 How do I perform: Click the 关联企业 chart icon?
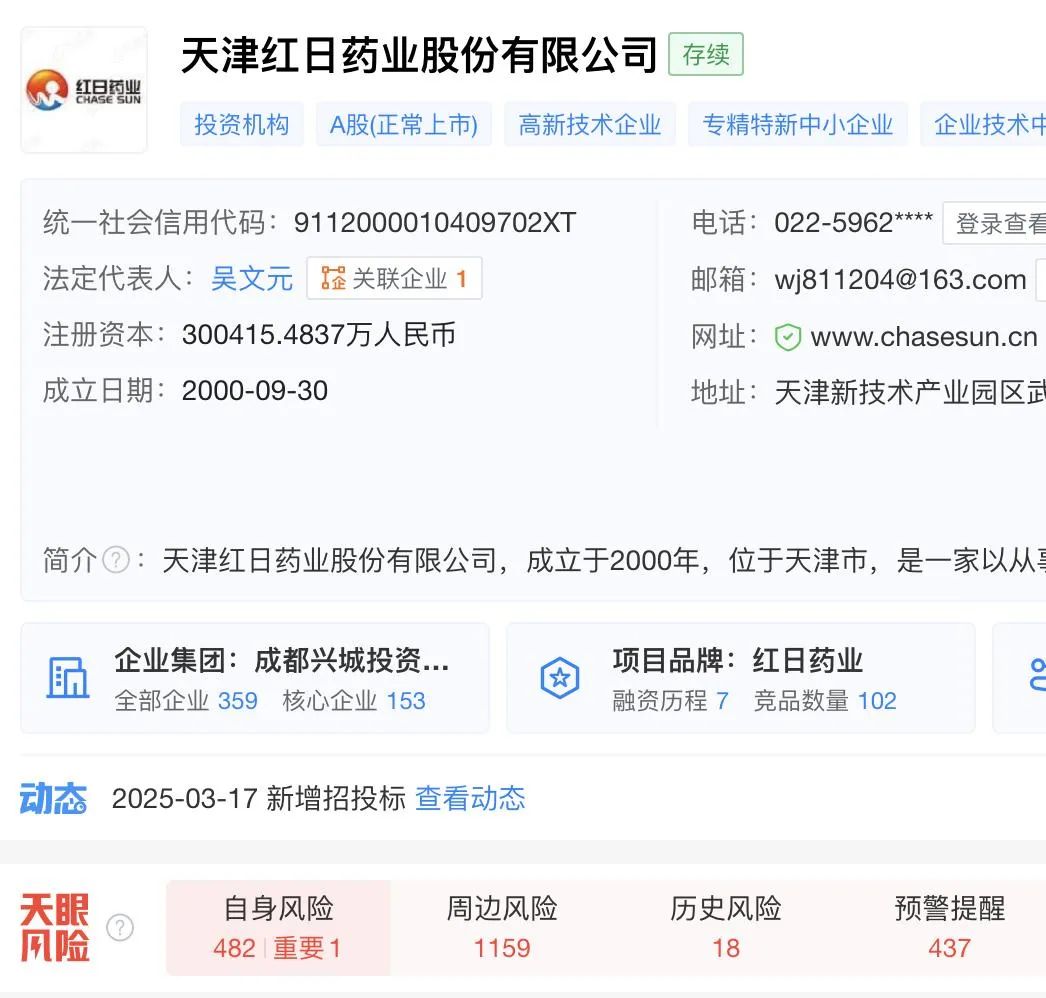[333, 278]
